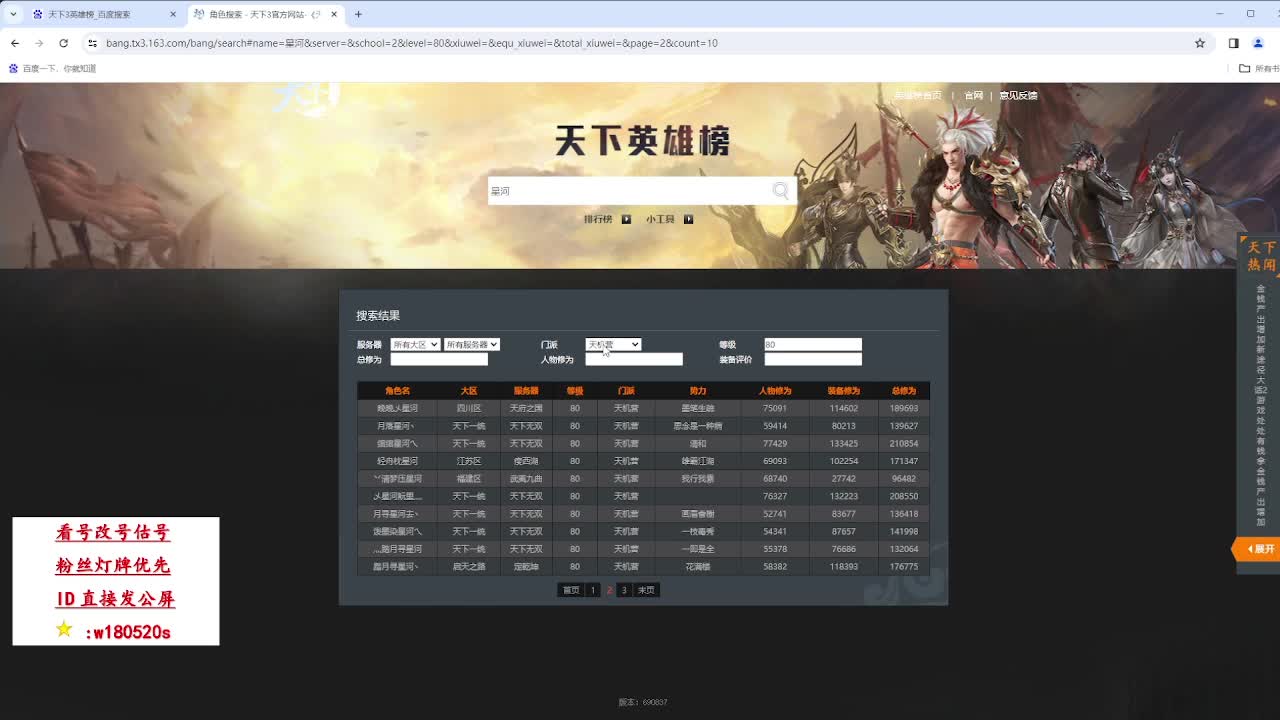Image resolution: width=1280 pixels, height=720 pixels.
Task: Go to results page 3
Action: pos(624,590)
